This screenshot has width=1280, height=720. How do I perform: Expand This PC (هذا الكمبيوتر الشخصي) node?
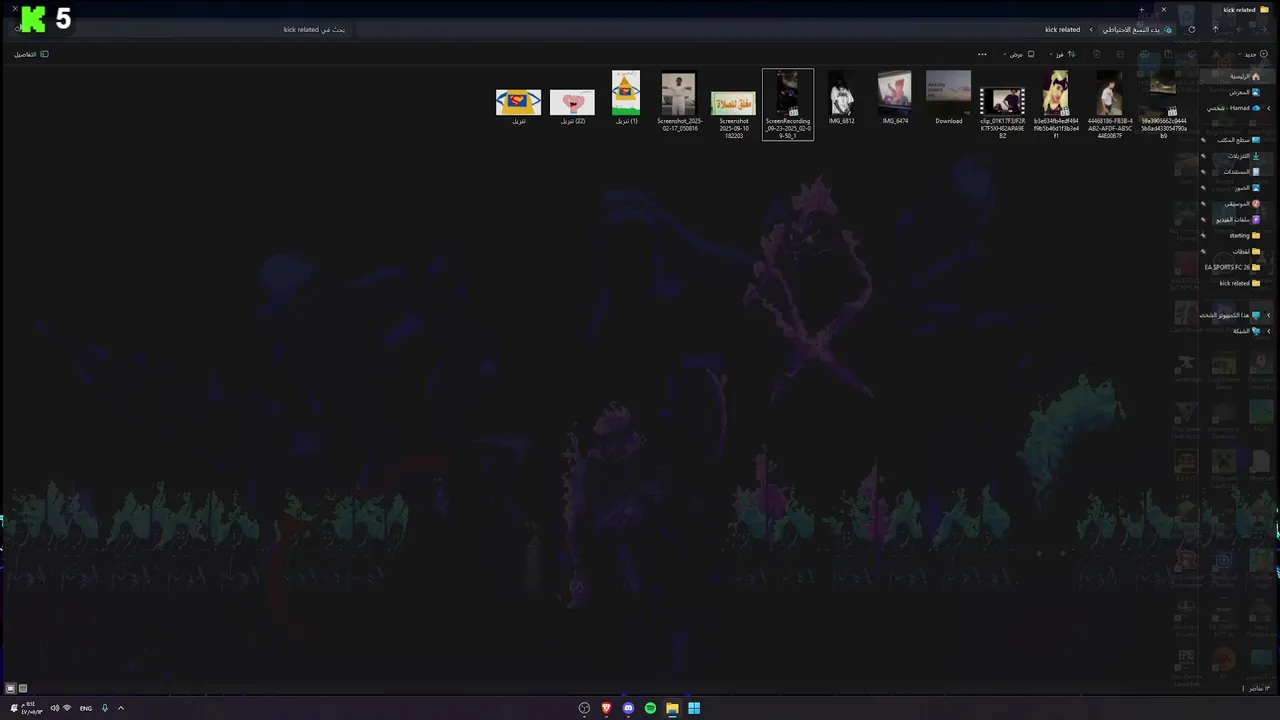(x=1268, y=315)
